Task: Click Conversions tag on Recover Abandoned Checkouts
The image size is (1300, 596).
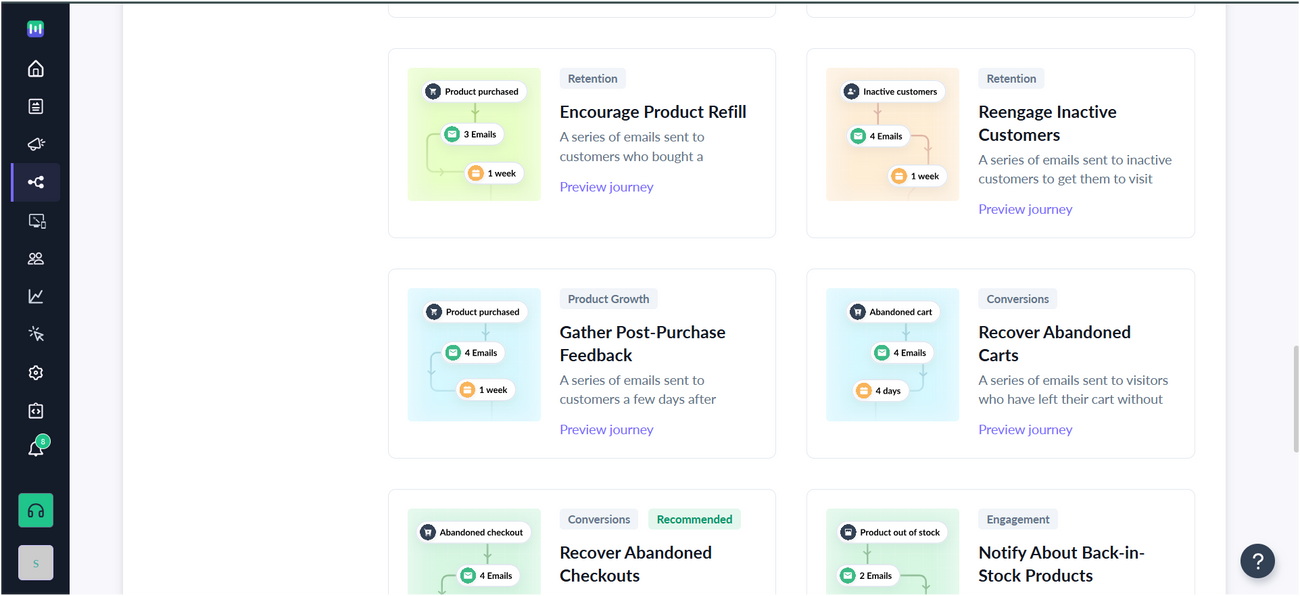Action: (599, 519)
